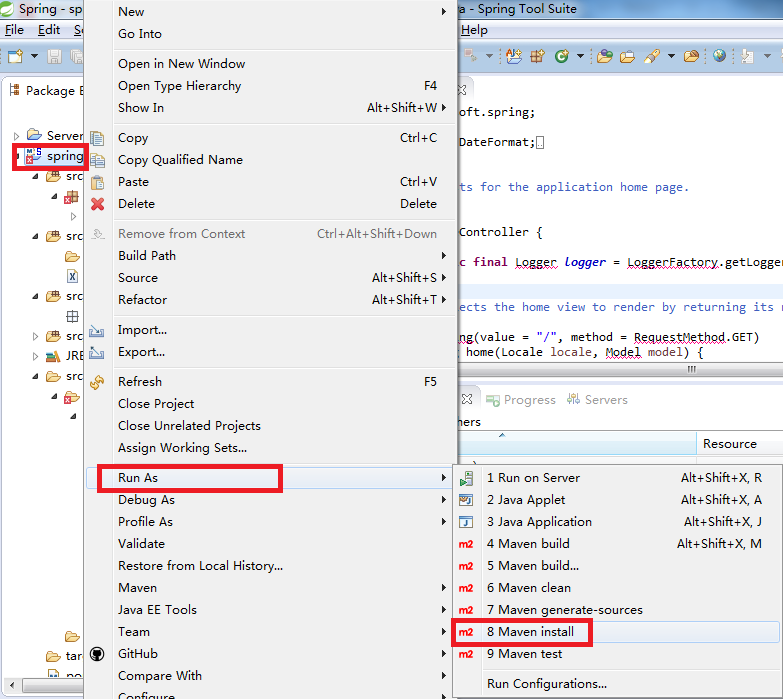The image size is (783, 699).
Task: Click the Import icon in context menu
Action: pos(96,331)
